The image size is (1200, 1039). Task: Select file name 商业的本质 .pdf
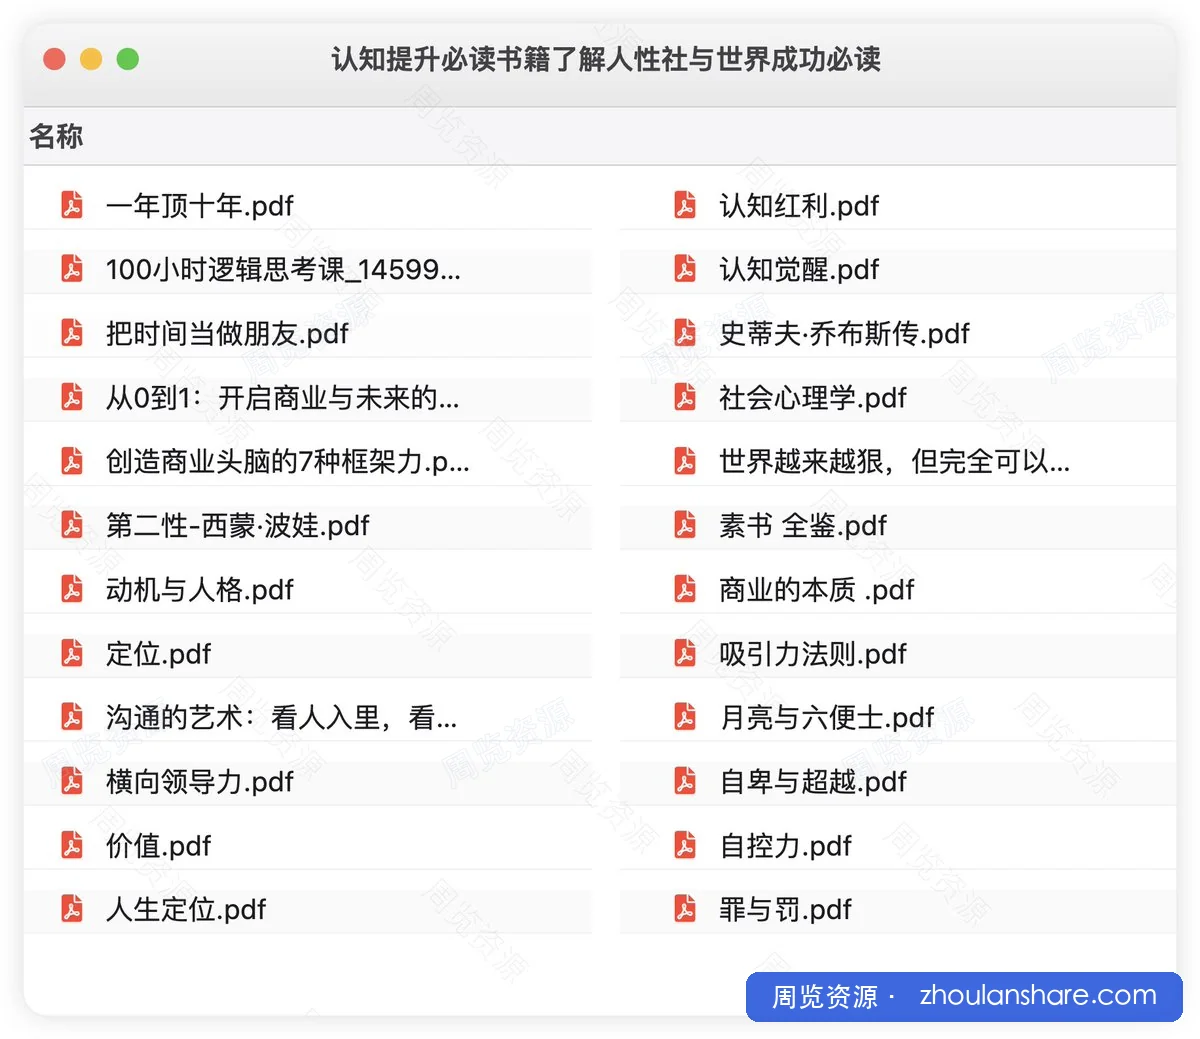click(x=817, y=590)
